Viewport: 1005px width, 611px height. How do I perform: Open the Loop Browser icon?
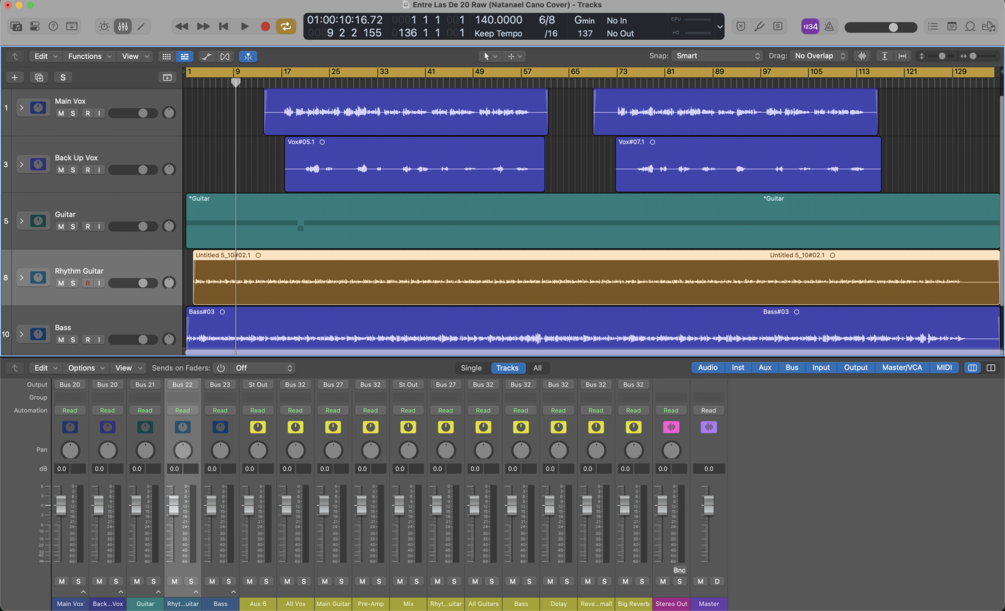click(x=970, y=26)
